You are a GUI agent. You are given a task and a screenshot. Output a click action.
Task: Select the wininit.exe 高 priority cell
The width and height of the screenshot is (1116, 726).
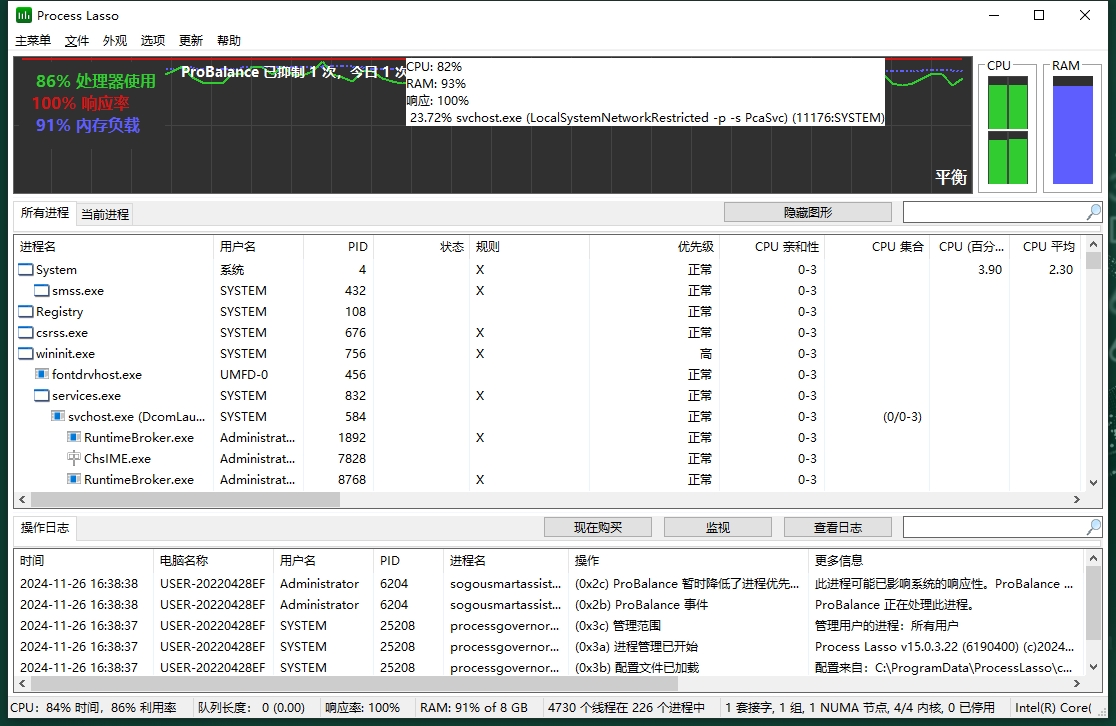click(x=705, y=354)
